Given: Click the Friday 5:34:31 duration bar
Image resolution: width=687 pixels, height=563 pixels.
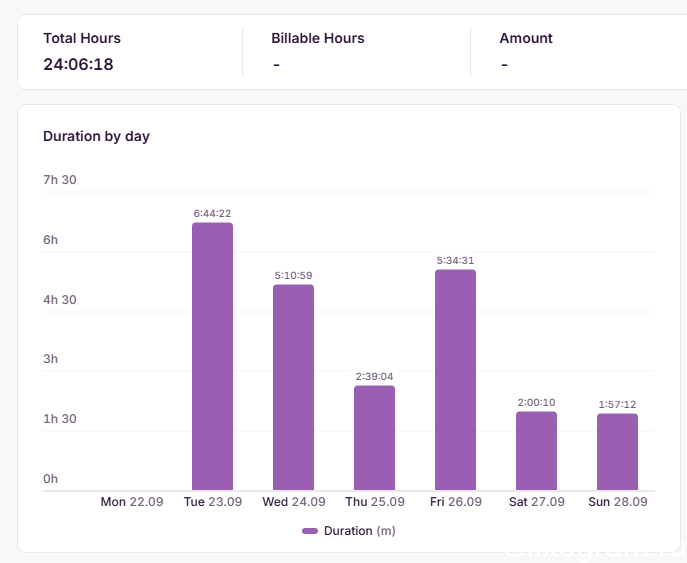Looking at the screenshot, I should 456,380.
